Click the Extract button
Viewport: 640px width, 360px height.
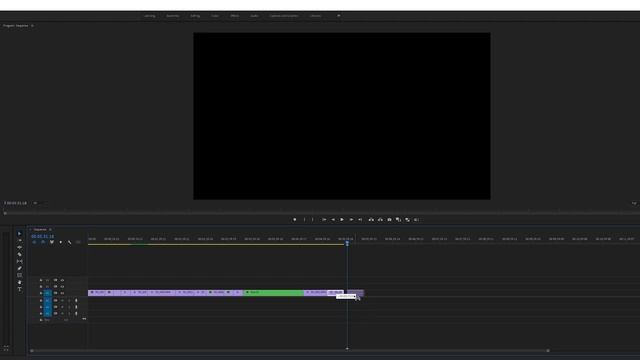point(380,220)
